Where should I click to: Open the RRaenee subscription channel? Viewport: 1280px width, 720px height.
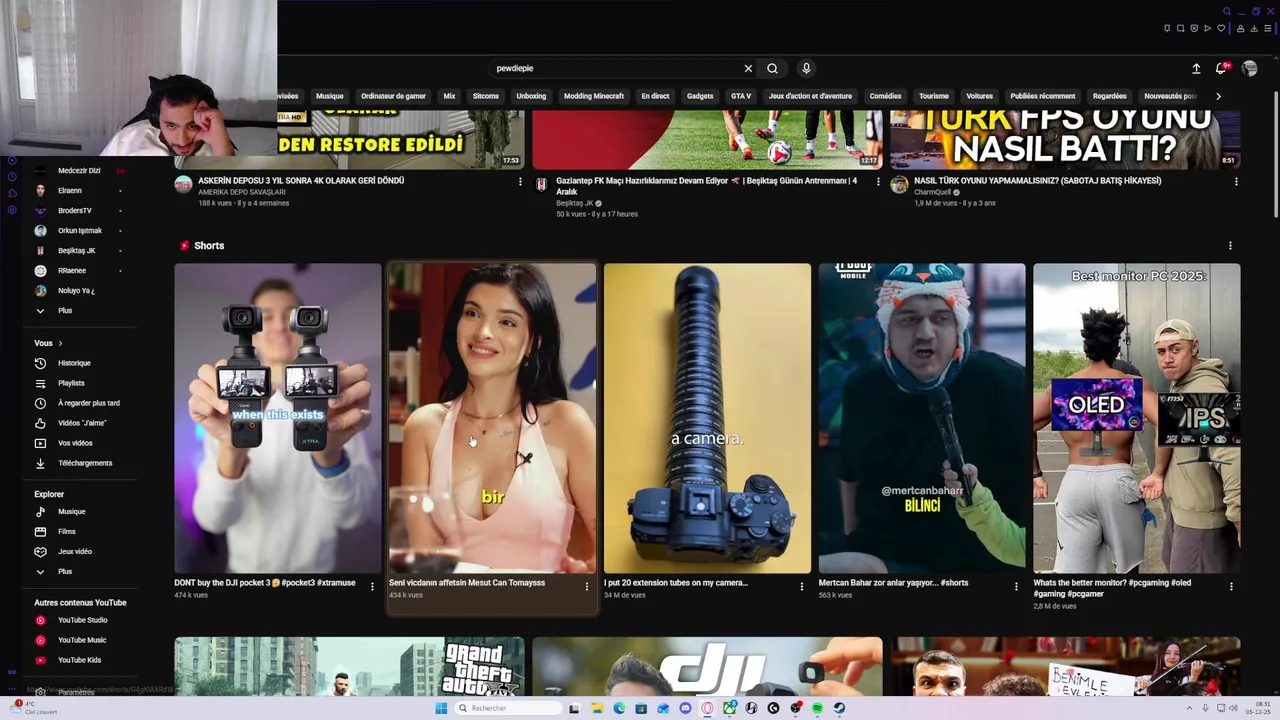point(72,271)
